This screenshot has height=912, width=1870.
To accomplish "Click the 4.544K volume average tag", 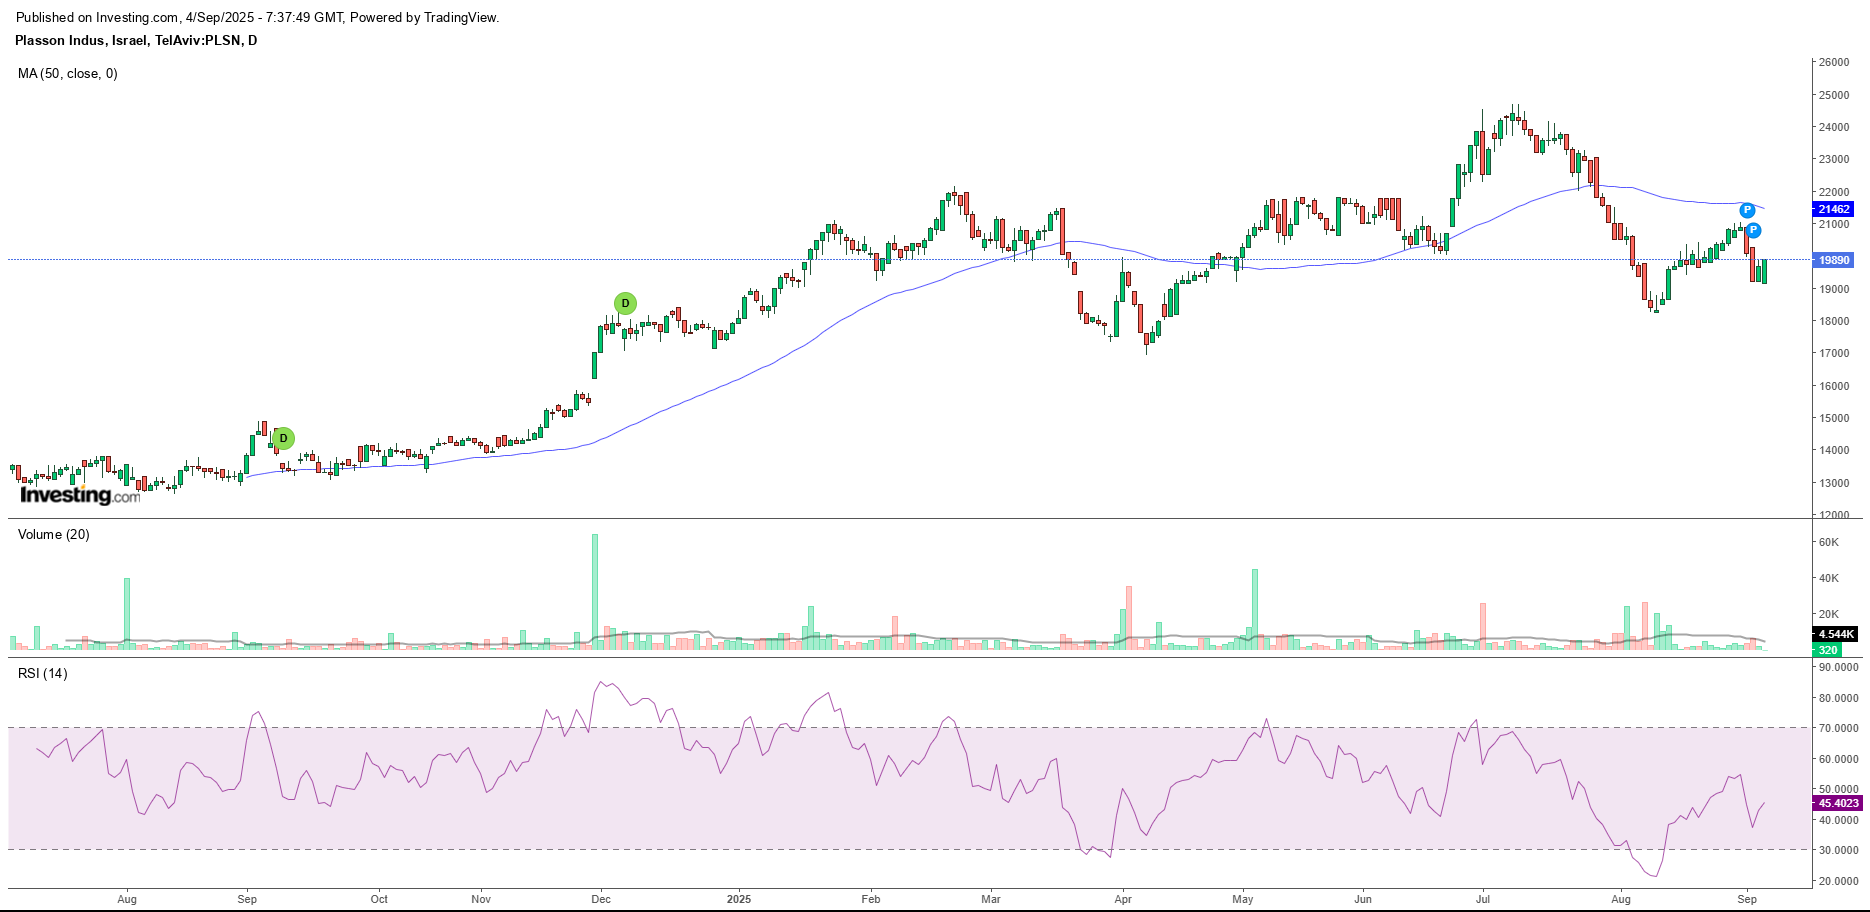I will tap(1836, 634).
